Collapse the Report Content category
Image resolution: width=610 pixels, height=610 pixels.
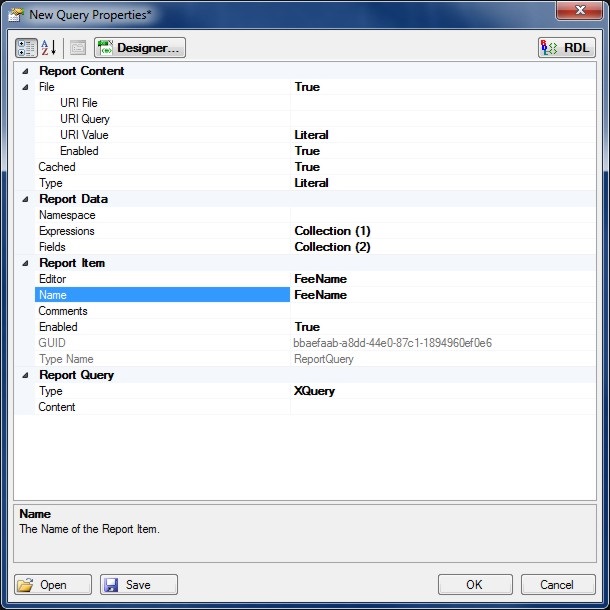tap(24, 72)
